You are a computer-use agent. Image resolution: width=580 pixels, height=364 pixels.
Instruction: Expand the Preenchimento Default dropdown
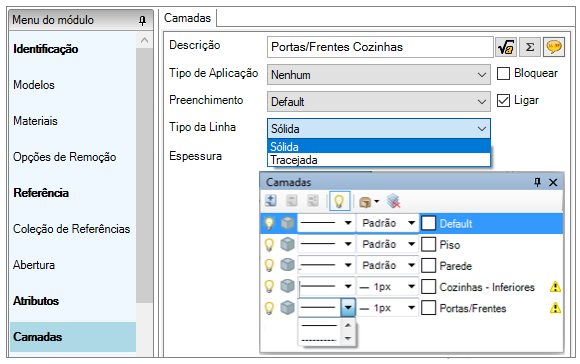(379, 102)
